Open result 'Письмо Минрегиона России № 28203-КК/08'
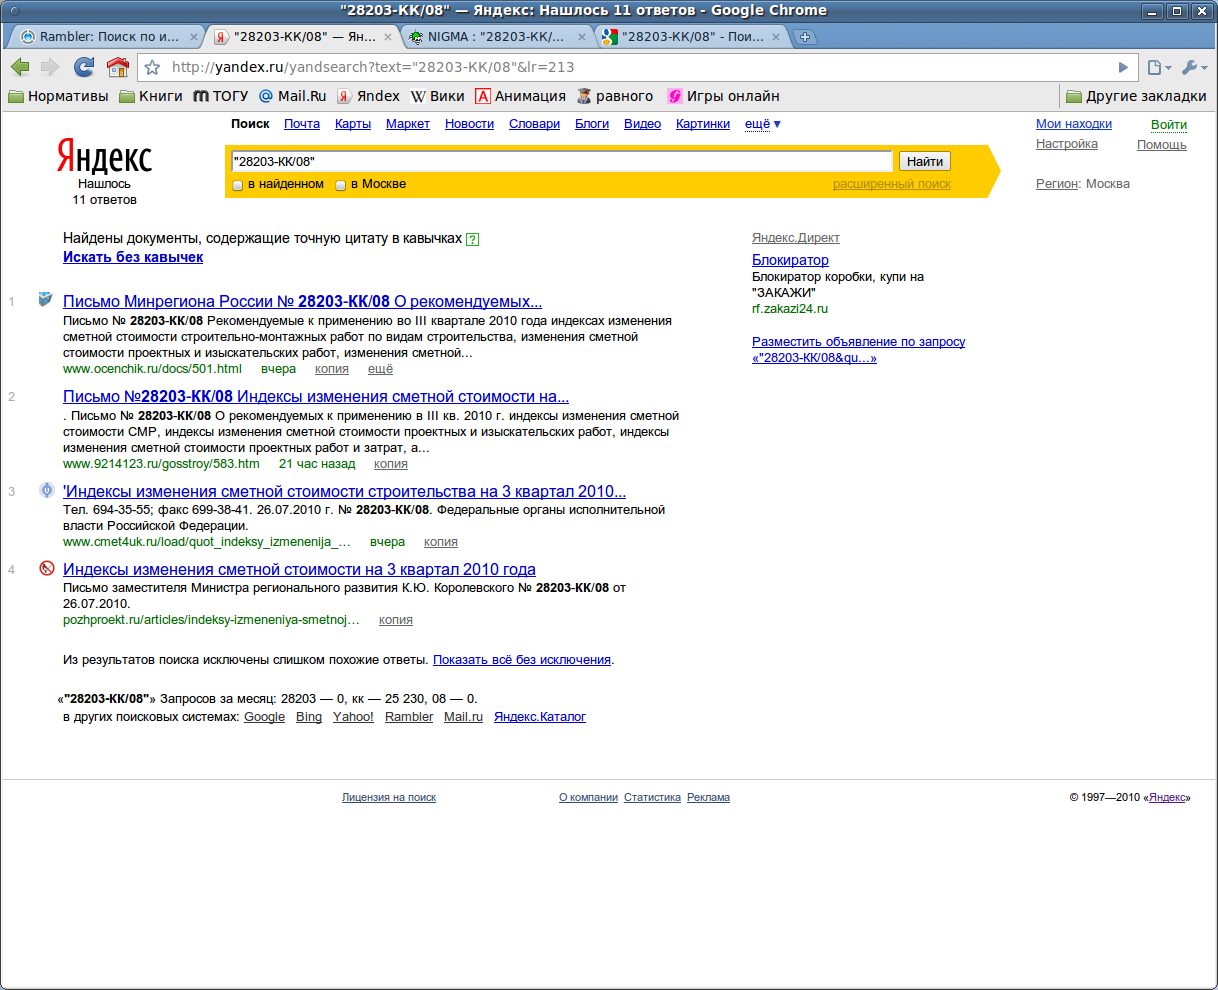Viewport: 1218px width, 990px height. (x=303, y=301)
